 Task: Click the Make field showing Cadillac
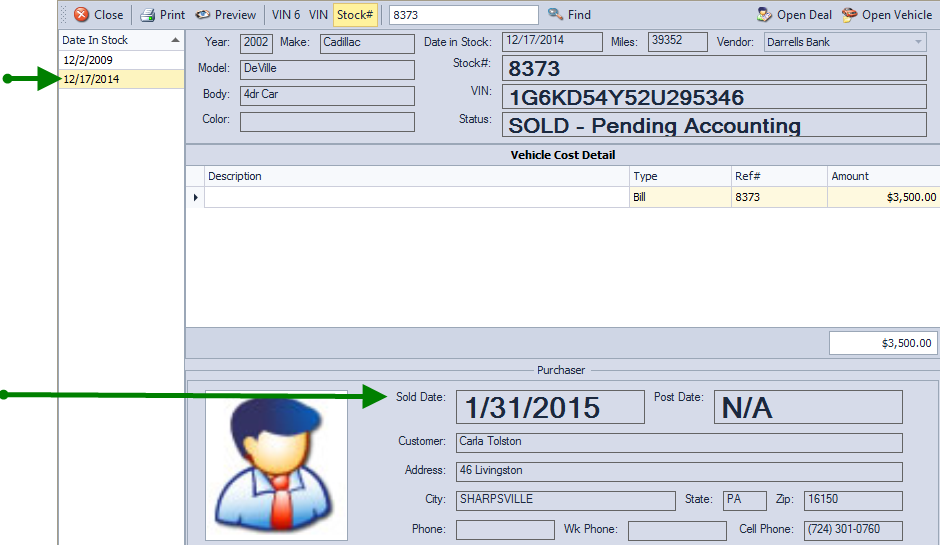coord(367,43)
